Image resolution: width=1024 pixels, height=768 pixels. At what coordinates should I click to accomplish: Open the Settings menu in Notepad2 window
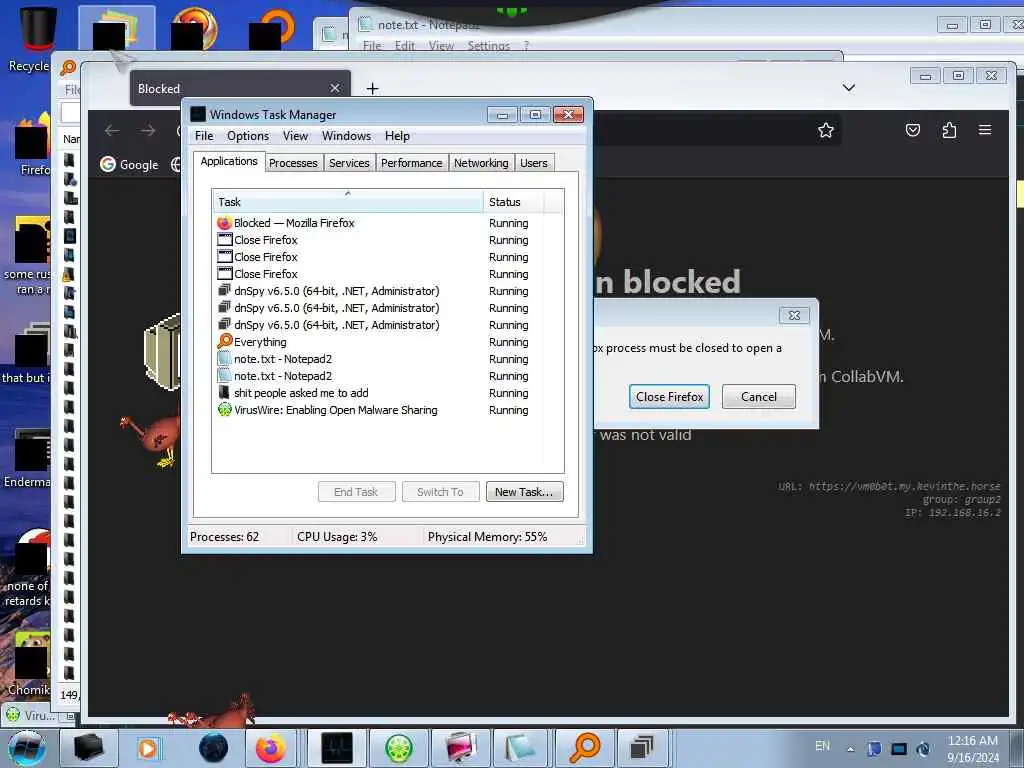pos(488,46)
